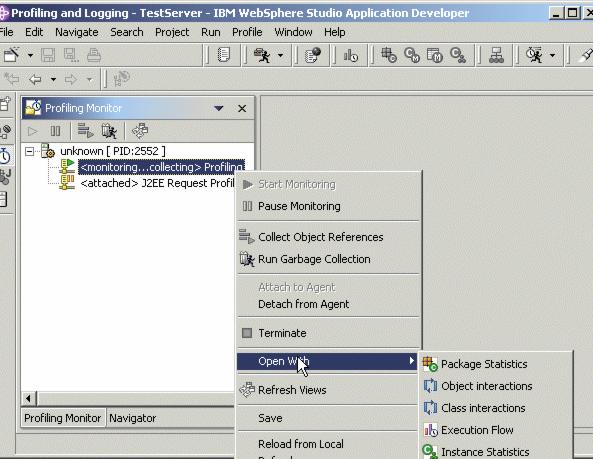
Task: Select Package Statistics from Open With submenu
Action: coord(484,364)
